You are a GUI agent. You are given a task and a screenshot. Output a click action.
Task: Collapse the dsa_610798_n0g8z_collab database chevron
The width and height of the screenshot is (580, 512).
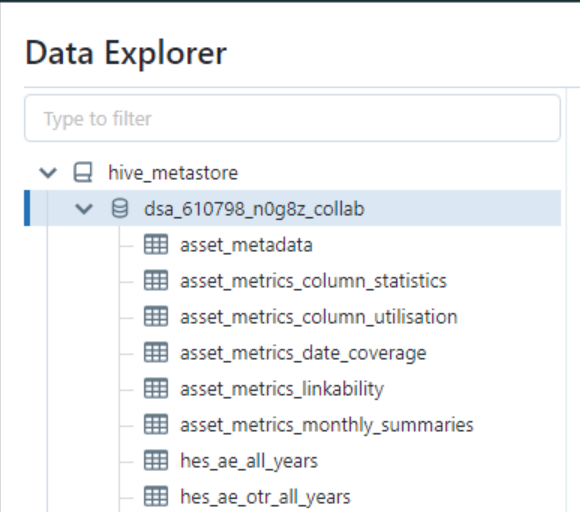pos(84,209)
